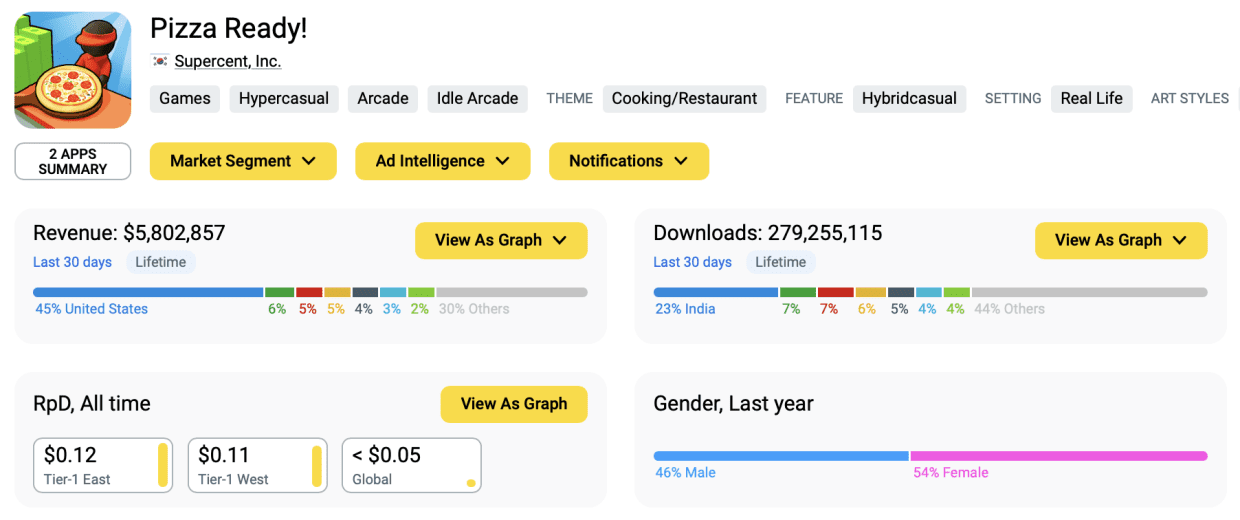Screen dimensions: 1240x520
Task: Switch Downloads to Last 30 days
Action: pos(692,262)
